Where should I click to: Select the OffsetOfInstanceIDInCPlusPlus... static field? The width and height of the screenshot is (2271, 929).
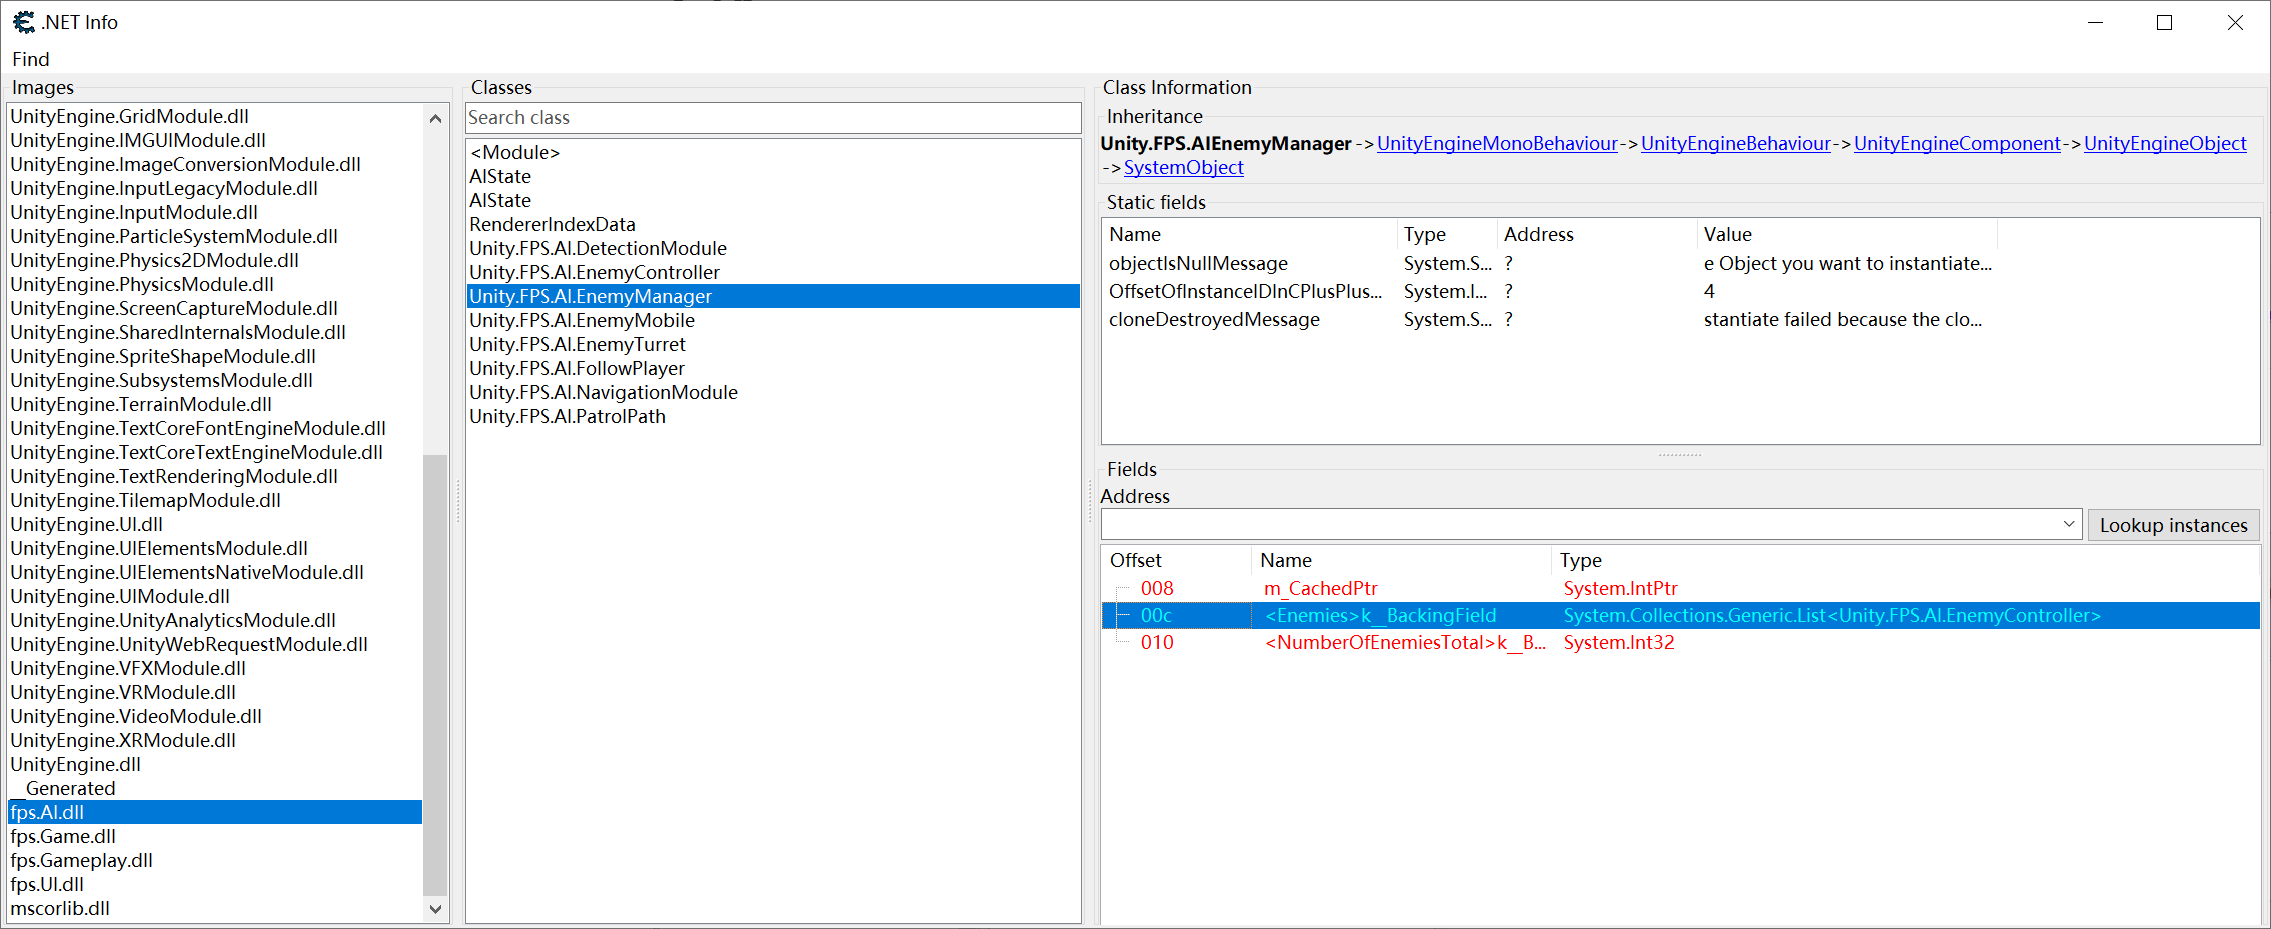point(1245,292)
